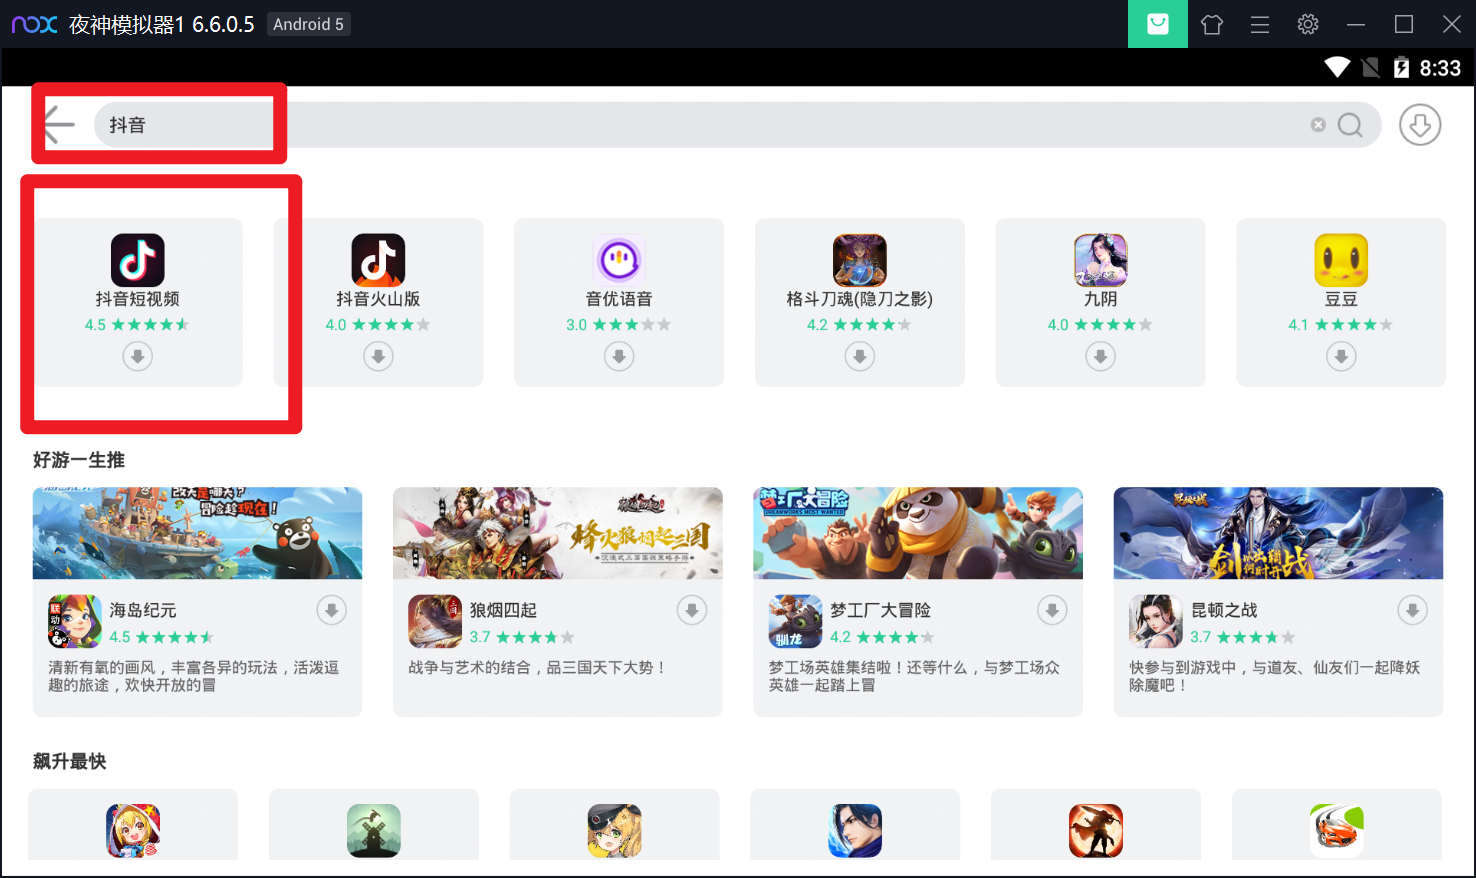Image resolution: width=1476 pixels, height=878 pixels.
Task: Open the 海岛纪元 banner image
Action: [x=197, y=533]
